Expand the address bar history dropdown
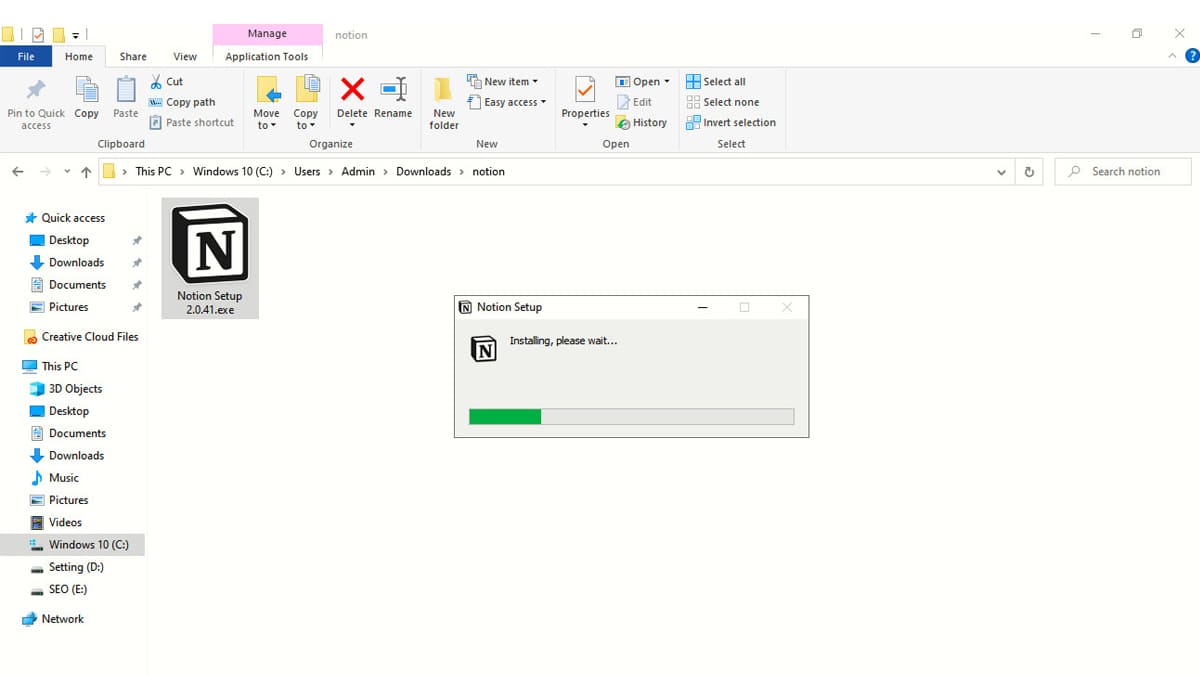 pos(1002,171)
